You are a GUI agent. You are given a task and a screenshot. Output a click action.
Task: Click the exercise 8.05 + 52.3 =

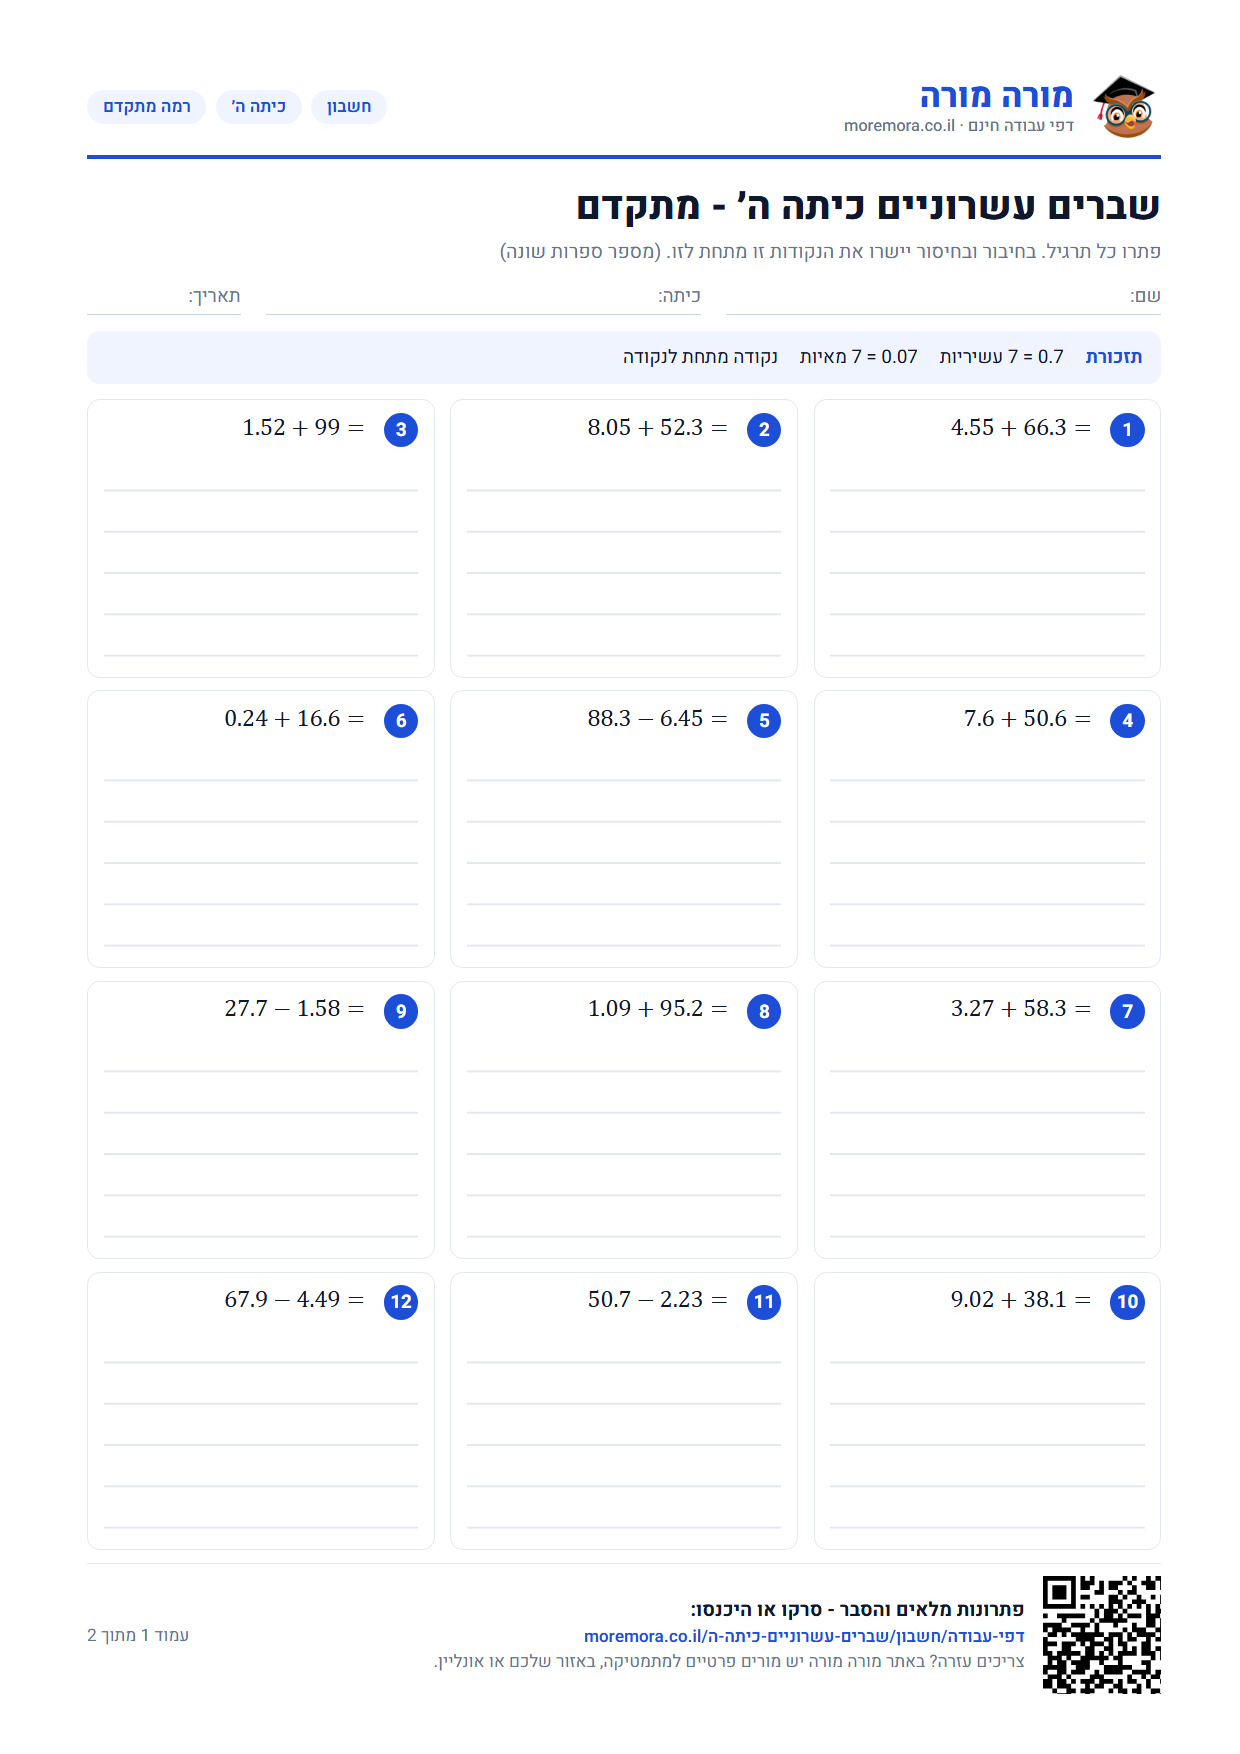coord(658,428)
